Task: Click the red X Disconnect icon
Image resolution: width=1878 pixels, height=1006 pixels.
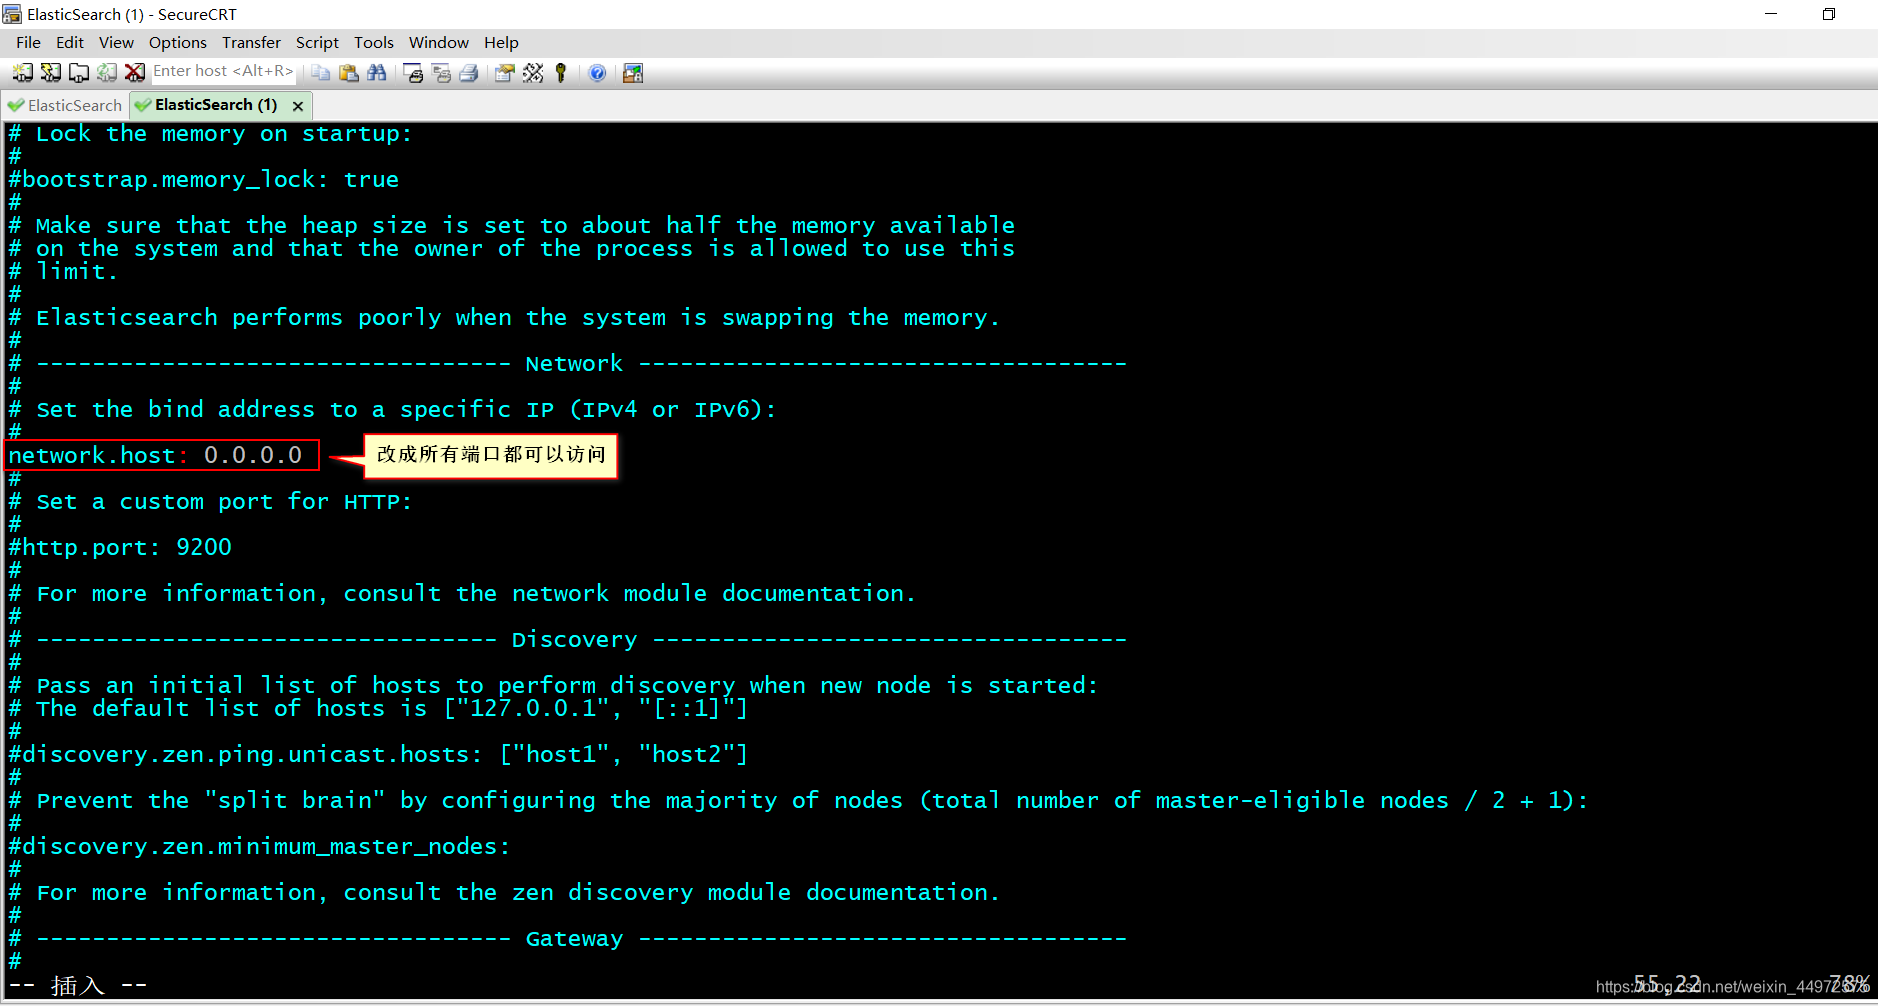Action: pos(134,73)
